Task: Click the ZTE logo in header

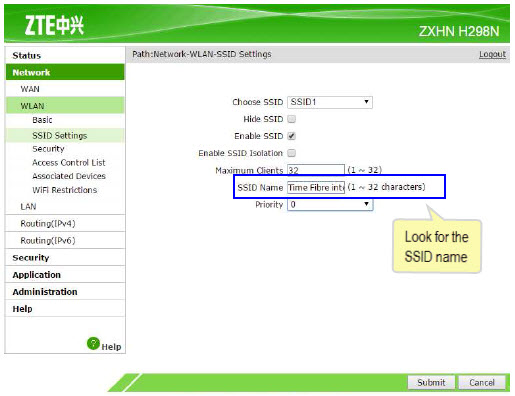Action: coord(54,25)
